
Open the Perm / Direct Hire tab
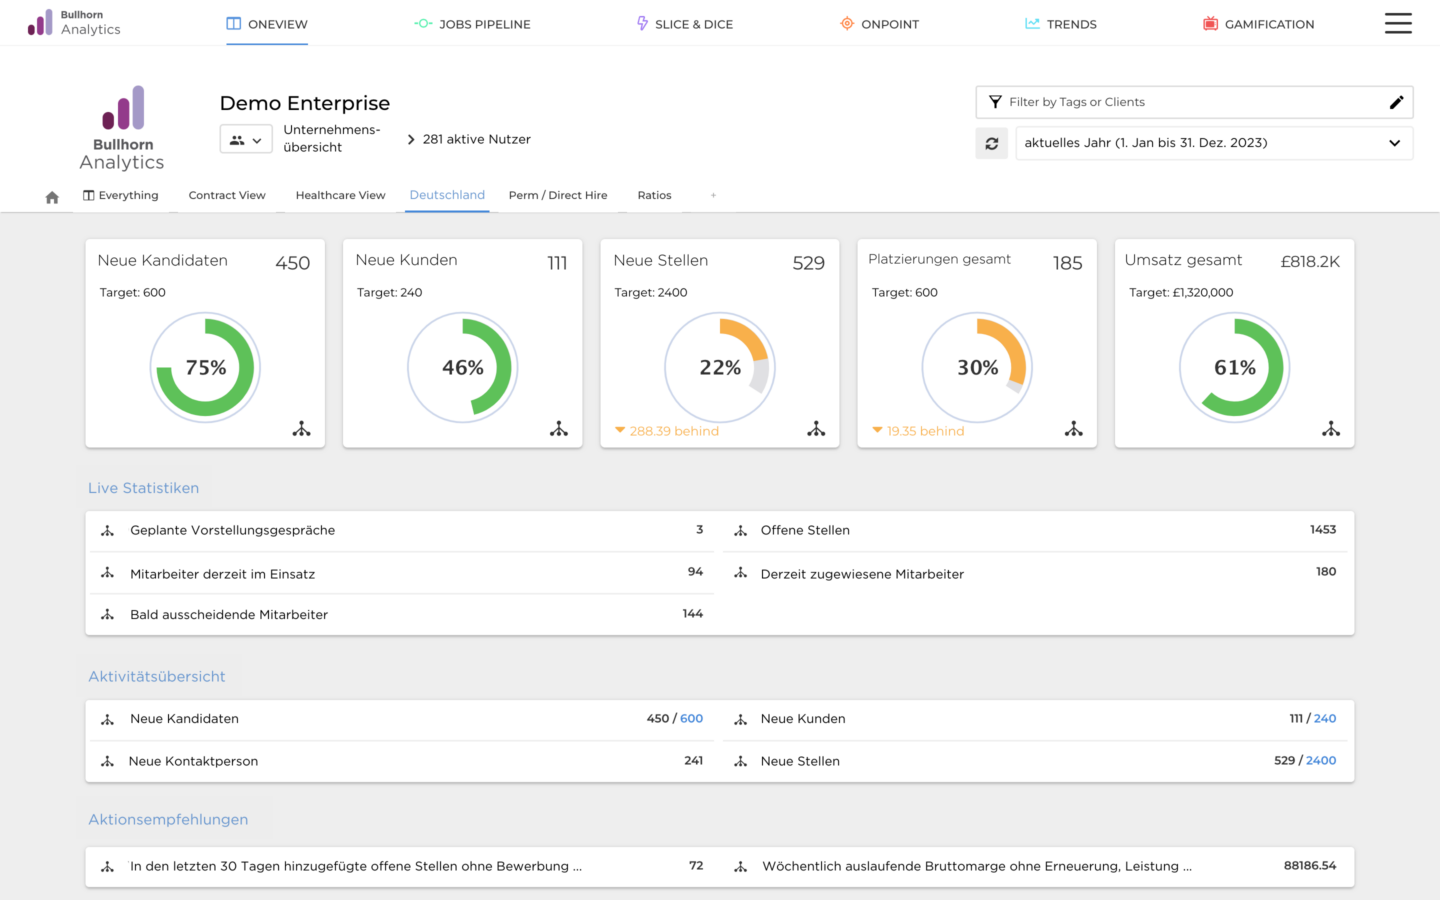pyautogui.click(x=557, y=195)
